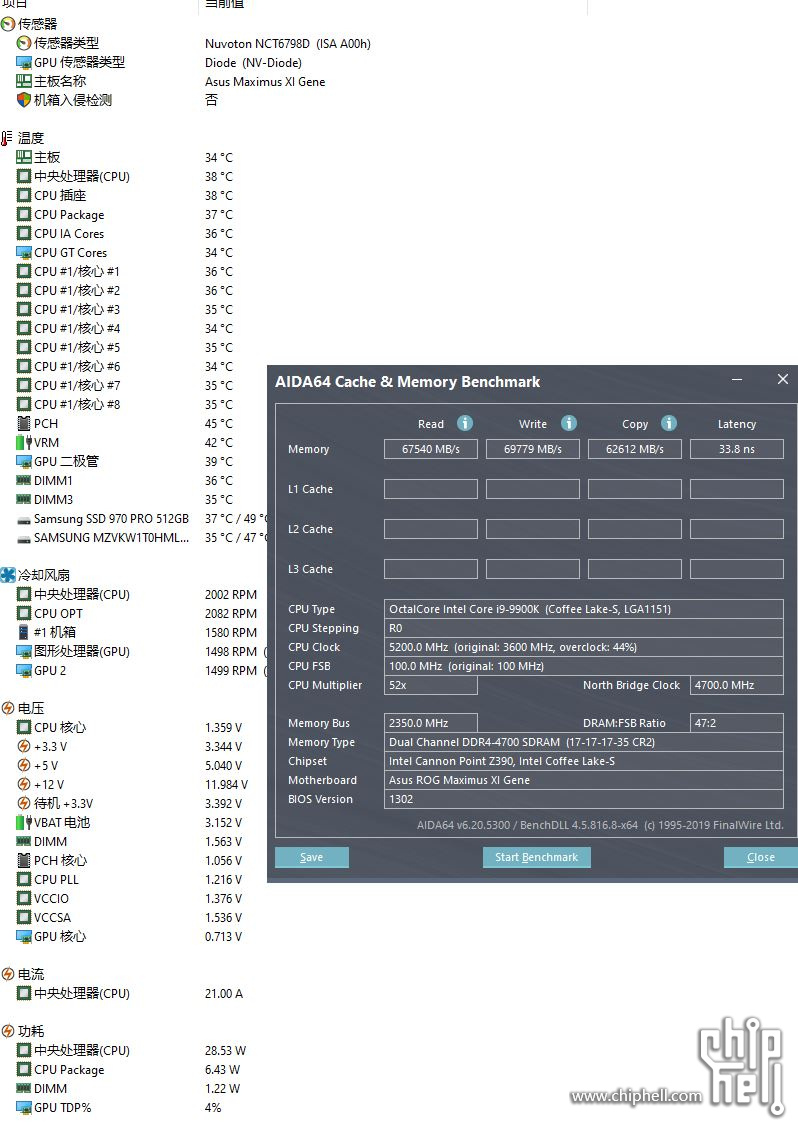This screenshot has height=1131, width=798.
Task: Click the Nuvoton NCT6798D sensor value
Action: point(288,44)
